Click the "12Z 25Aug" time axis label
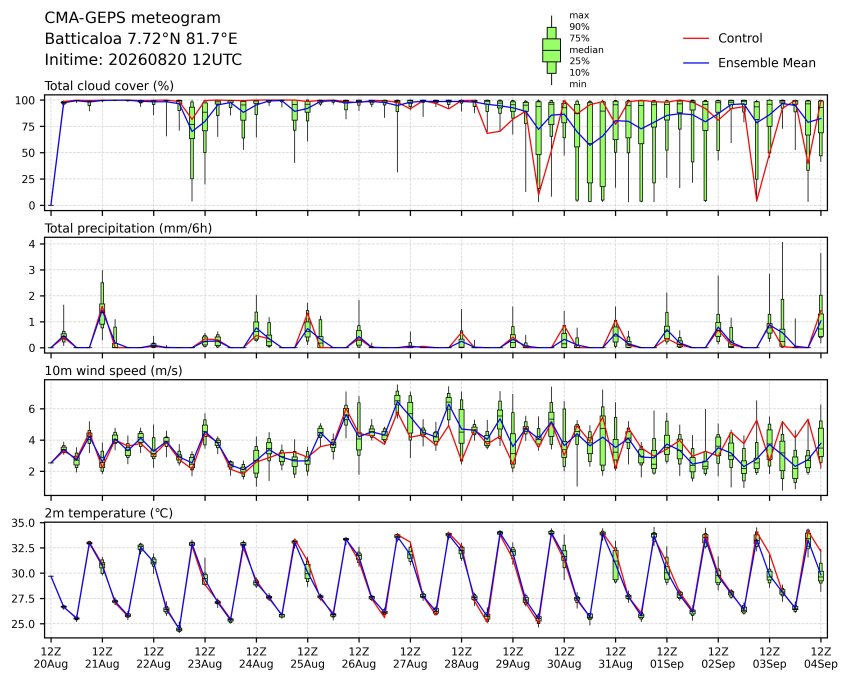The height and width of the screenshot is (681, 849). 308,658
